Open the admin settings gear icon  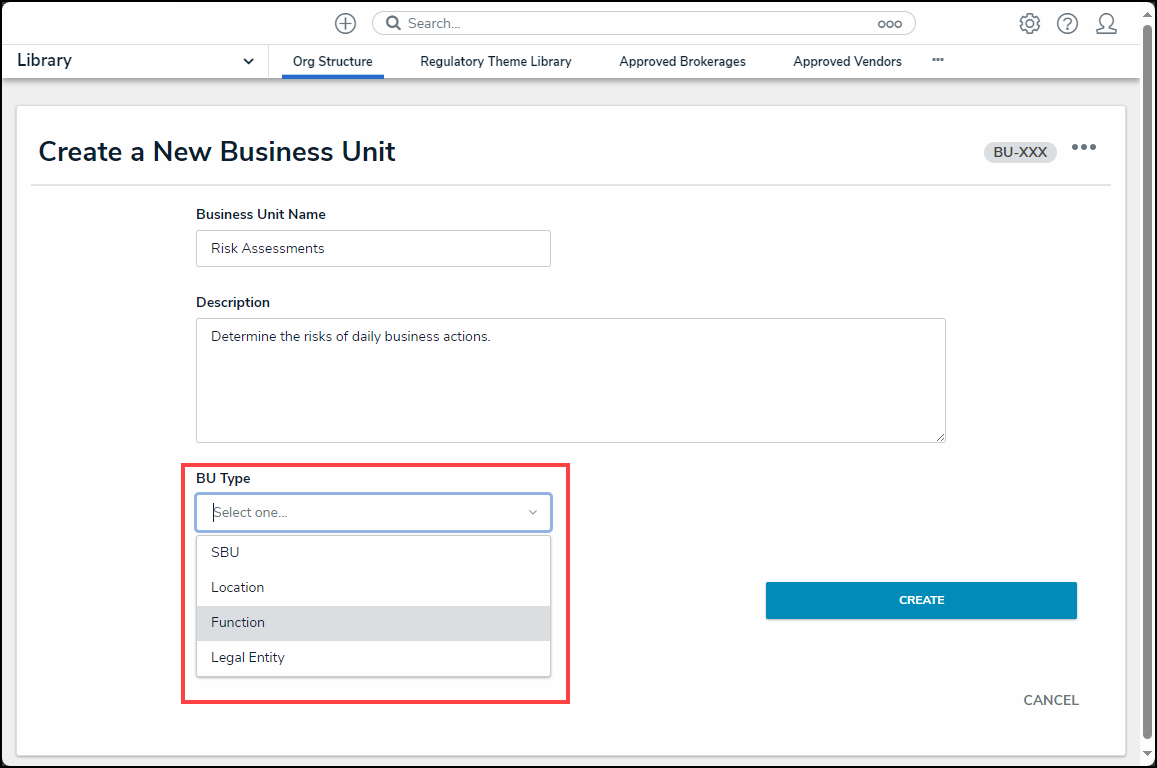[1029, 23]
